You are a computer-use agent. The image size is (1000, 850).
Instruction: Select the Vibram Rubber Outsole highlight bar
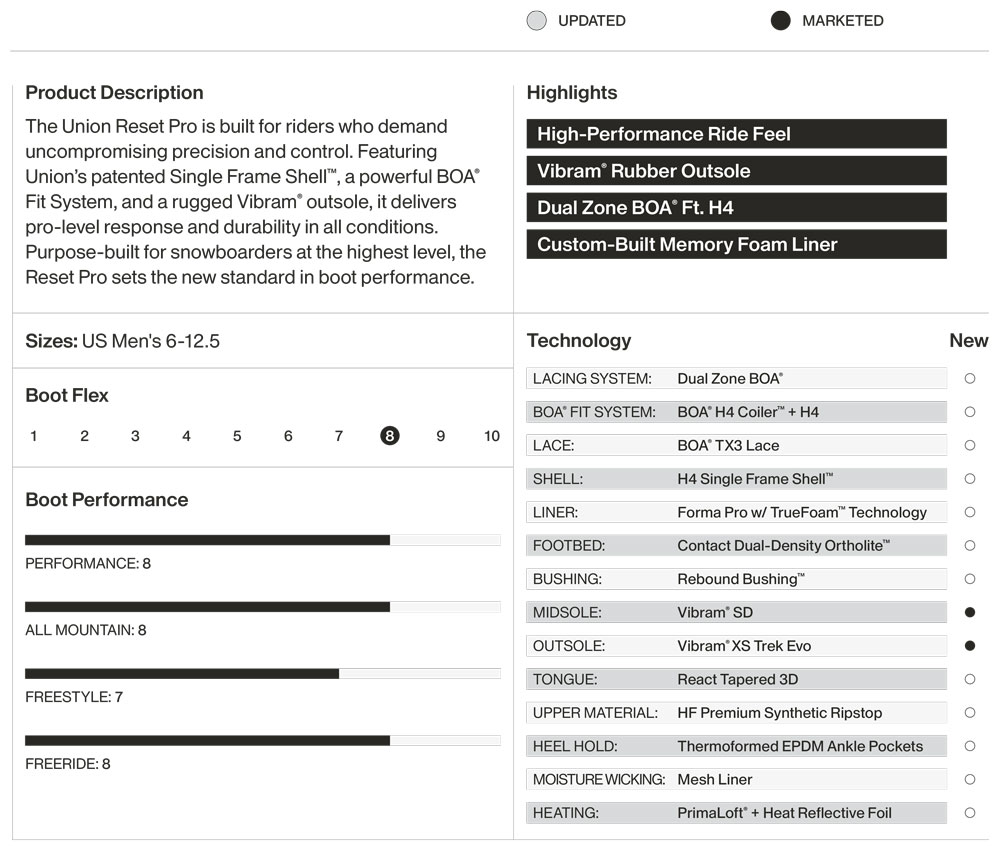pyautogui.click(x=736, y=171)
